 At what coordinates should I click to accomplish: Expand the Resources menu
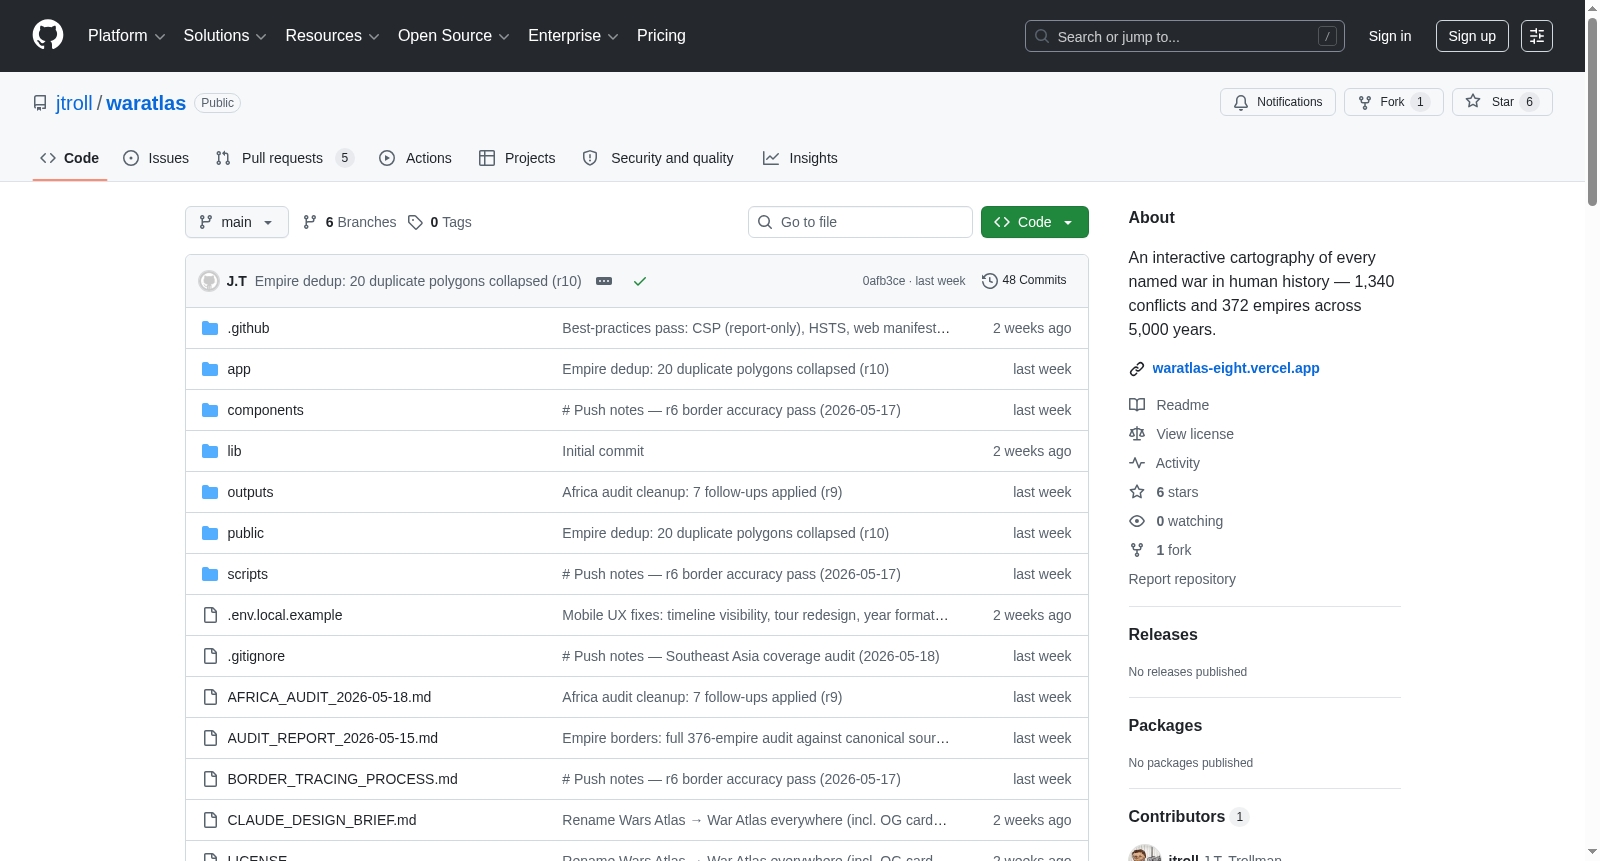coord(332,36)
